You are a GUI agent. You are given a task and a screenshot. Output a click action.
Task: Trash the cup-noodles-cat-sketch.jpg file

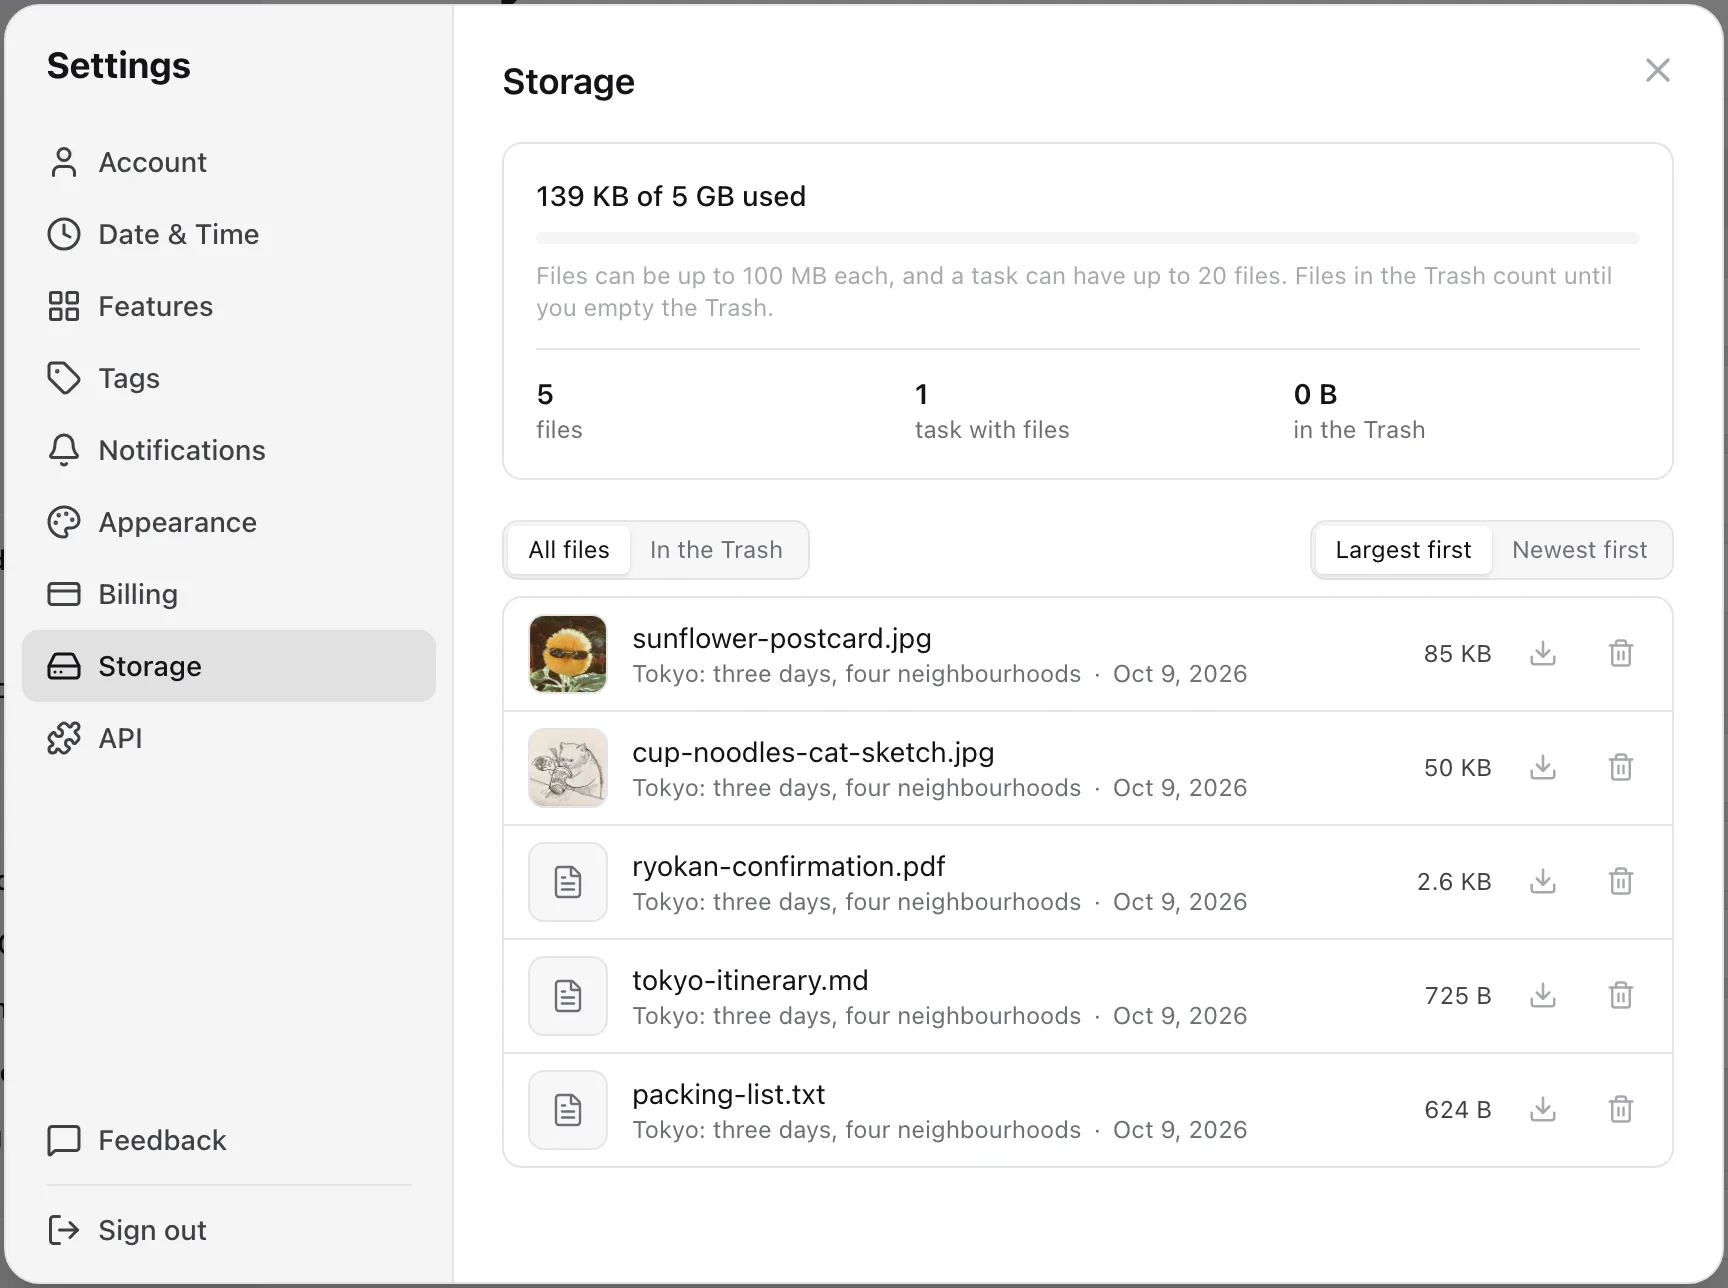1621,768
